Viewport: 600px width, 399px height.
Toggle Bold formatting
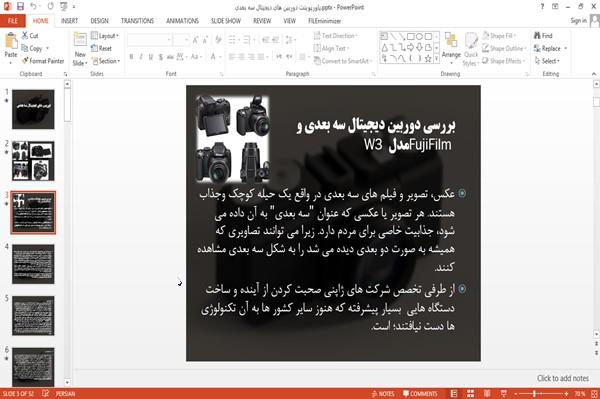(x=131, y=57)
